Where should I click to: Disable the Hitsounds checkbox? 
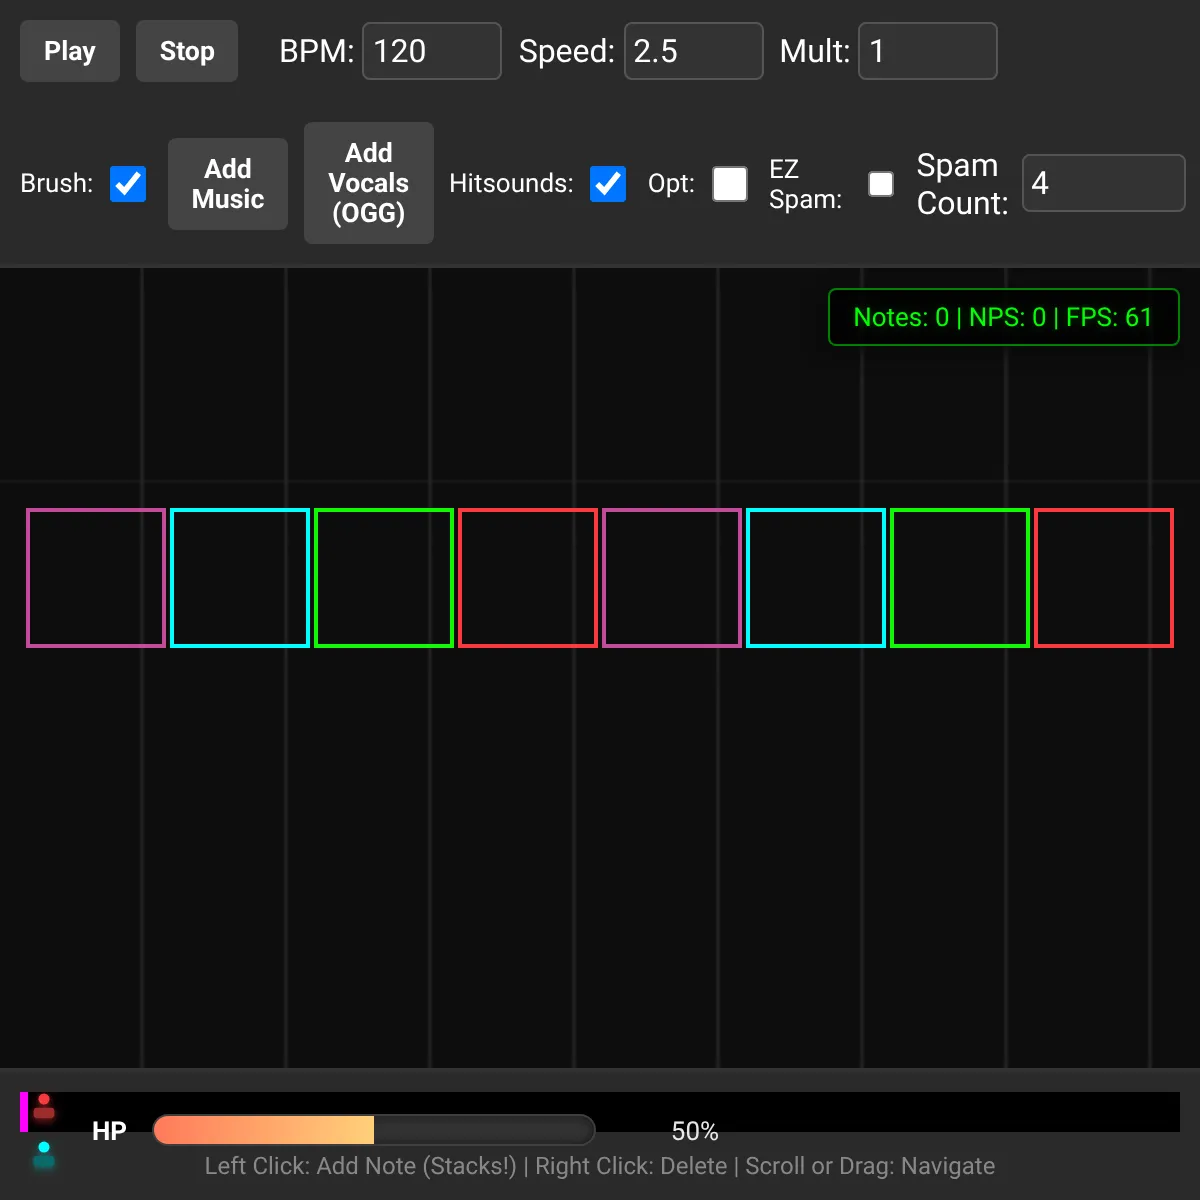[x=608, y=184]
